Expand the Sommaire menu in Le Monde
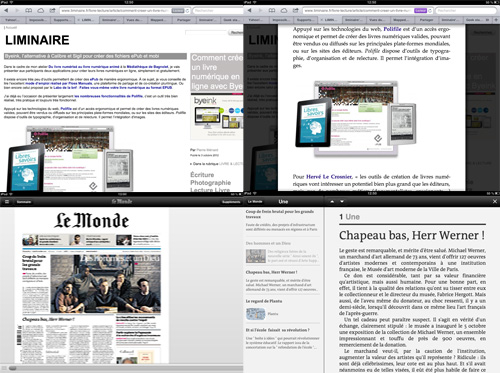This screenshot has width=500, height=373. [24, 202]
